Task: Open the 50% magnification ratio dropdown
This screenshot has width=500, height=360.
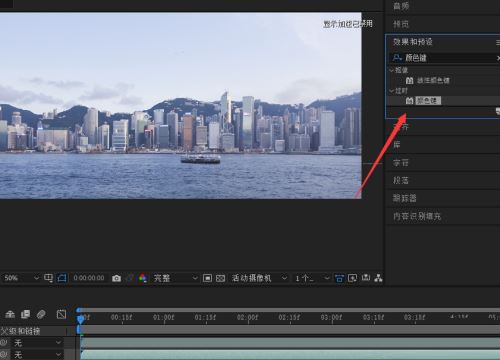Action: tap(21, 278)
